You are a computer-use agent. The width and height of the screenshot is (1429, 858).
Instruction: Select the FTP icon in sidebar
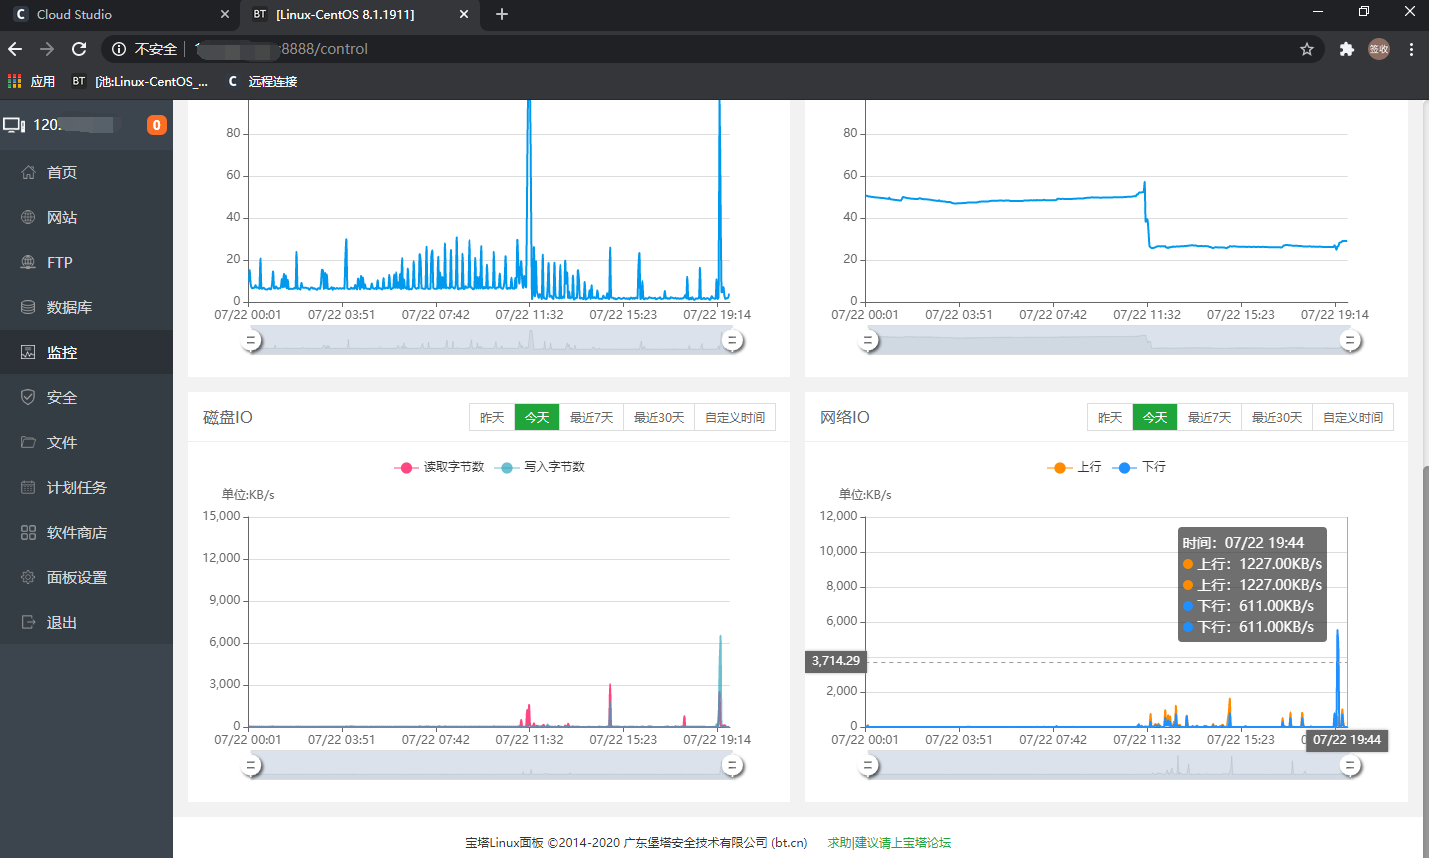pyautogui.click(x=28, y=262)
